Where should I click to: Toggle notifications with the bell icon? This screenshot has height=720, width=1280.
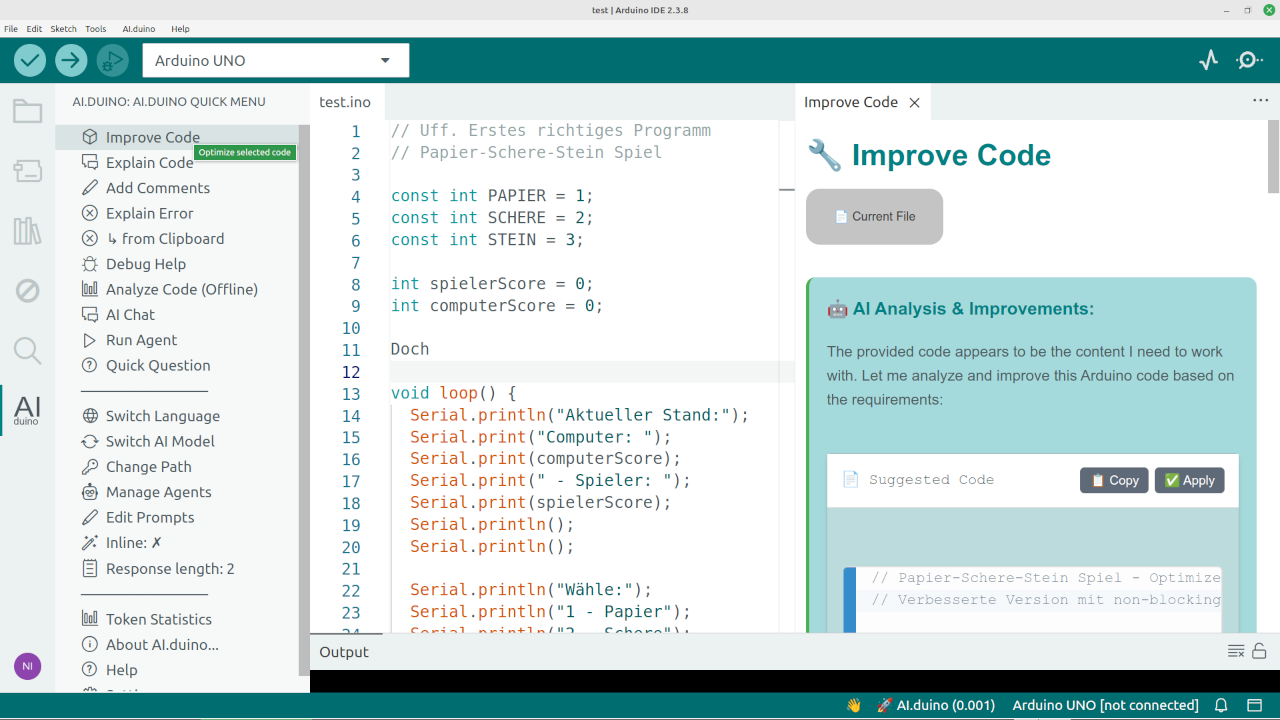1220,704
